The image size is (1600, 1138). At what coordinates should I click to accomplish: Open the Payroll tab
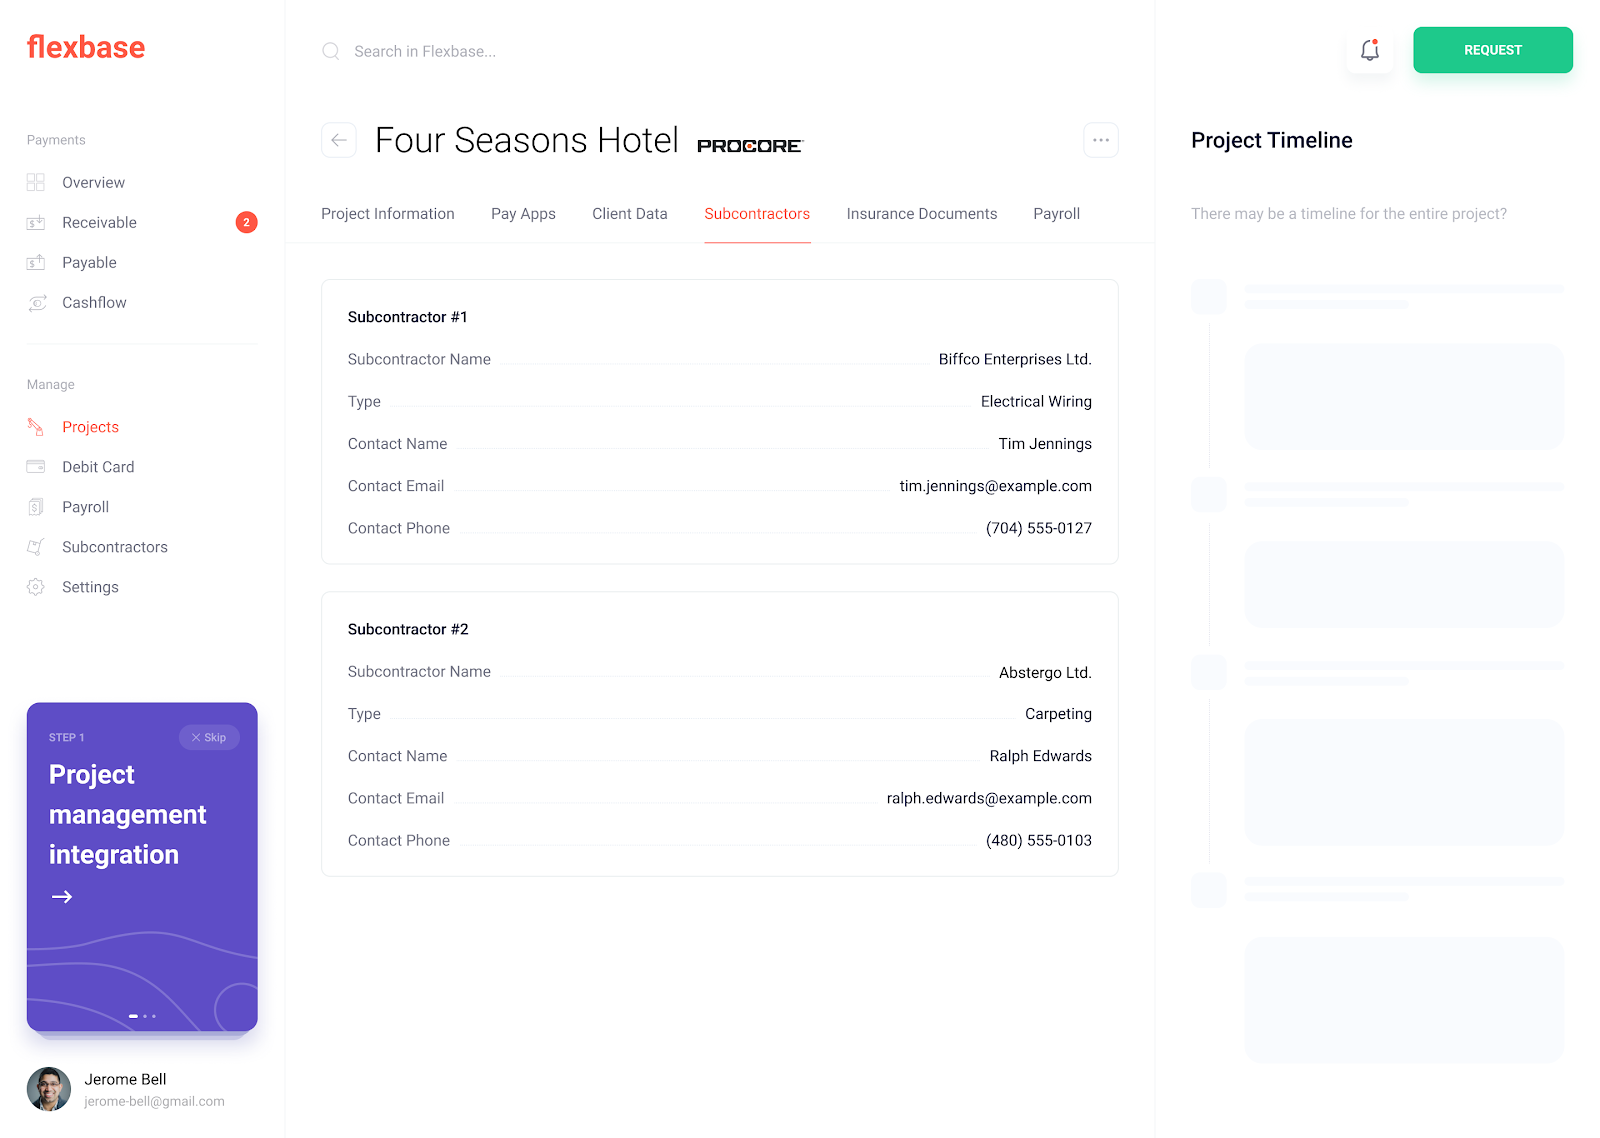point(1057,214)
